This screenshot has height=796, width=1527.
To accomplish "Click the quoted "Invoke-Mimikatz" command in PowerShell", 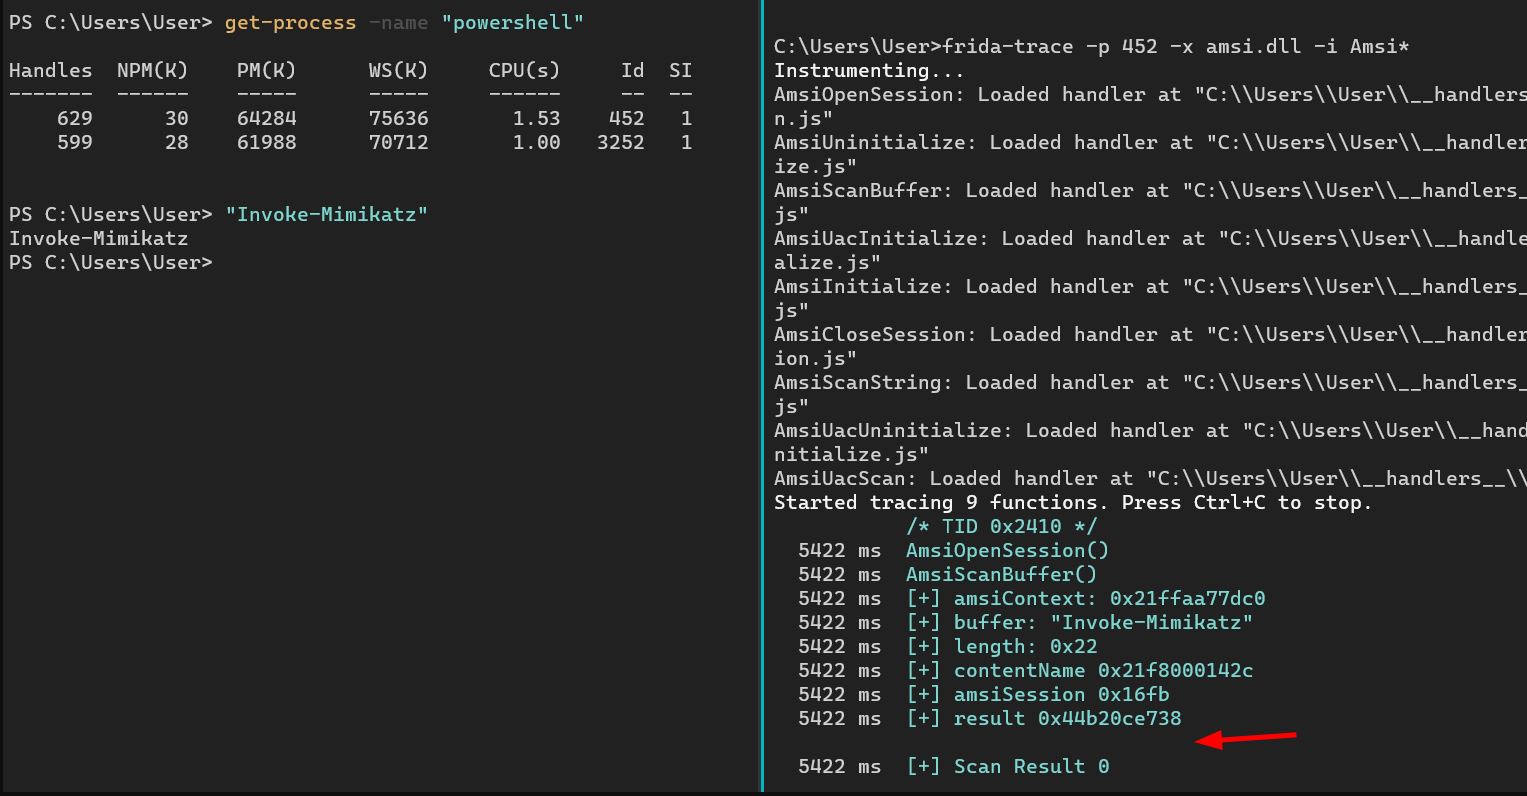I will [326, 215].
